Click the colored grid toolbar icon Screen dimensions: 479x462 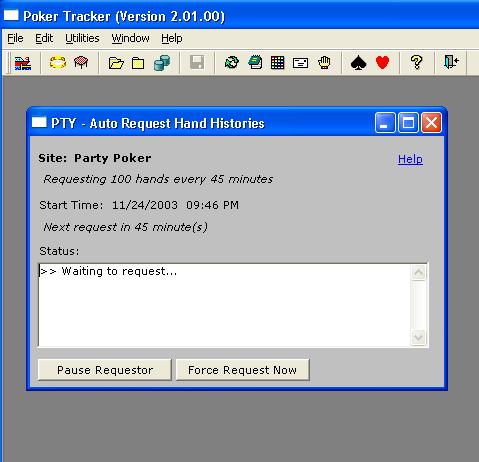click(x=277, y=62)
